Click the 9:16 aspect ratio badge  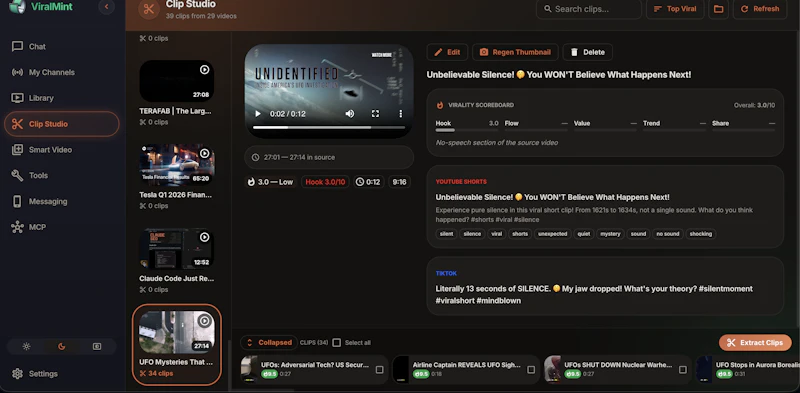(x=399, y=182)
